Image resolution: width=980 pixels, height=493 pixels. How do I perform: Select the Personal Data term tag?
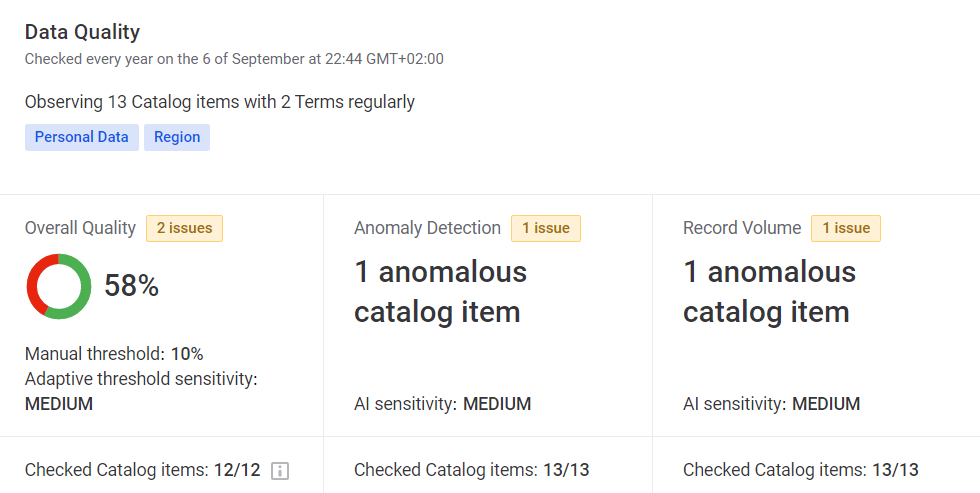(x=82, y=137)
